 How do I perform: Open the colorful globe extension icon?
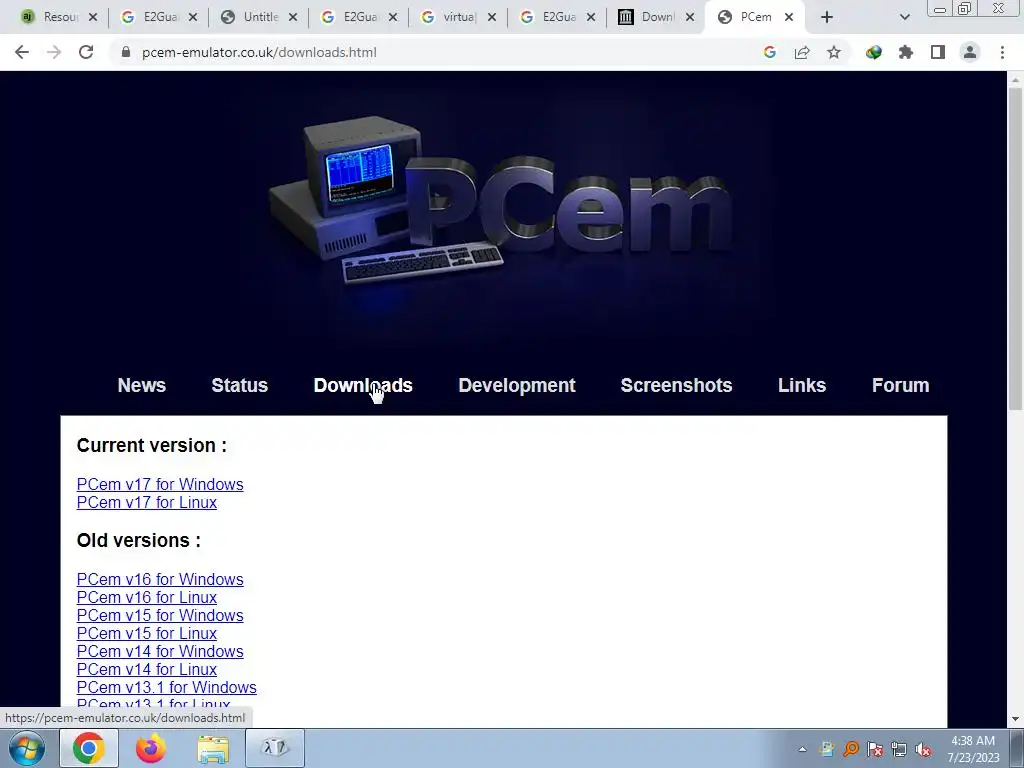[x=874, y=52]
